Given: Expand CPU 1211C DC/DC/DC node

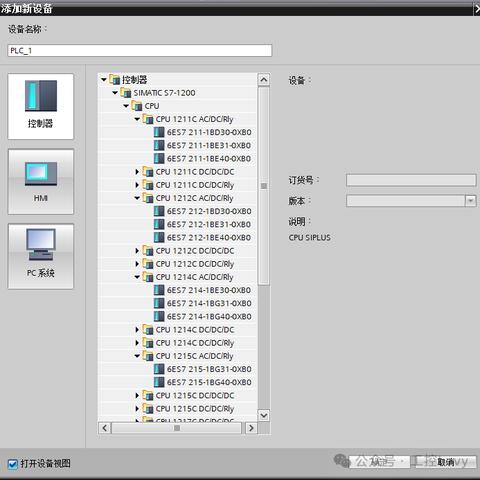Looking at the screenshot, I should pyautogui.click(x=137, y=172).
